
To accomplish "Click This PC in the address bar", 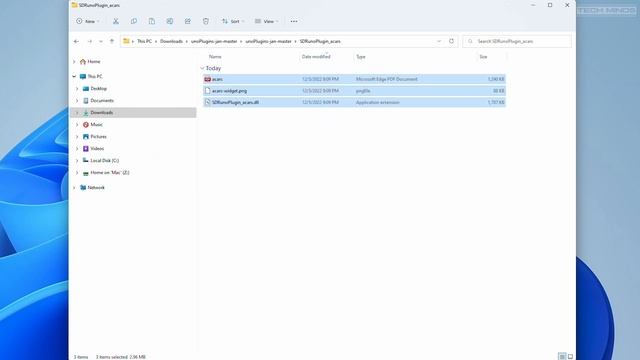I will tap(144, 41).
